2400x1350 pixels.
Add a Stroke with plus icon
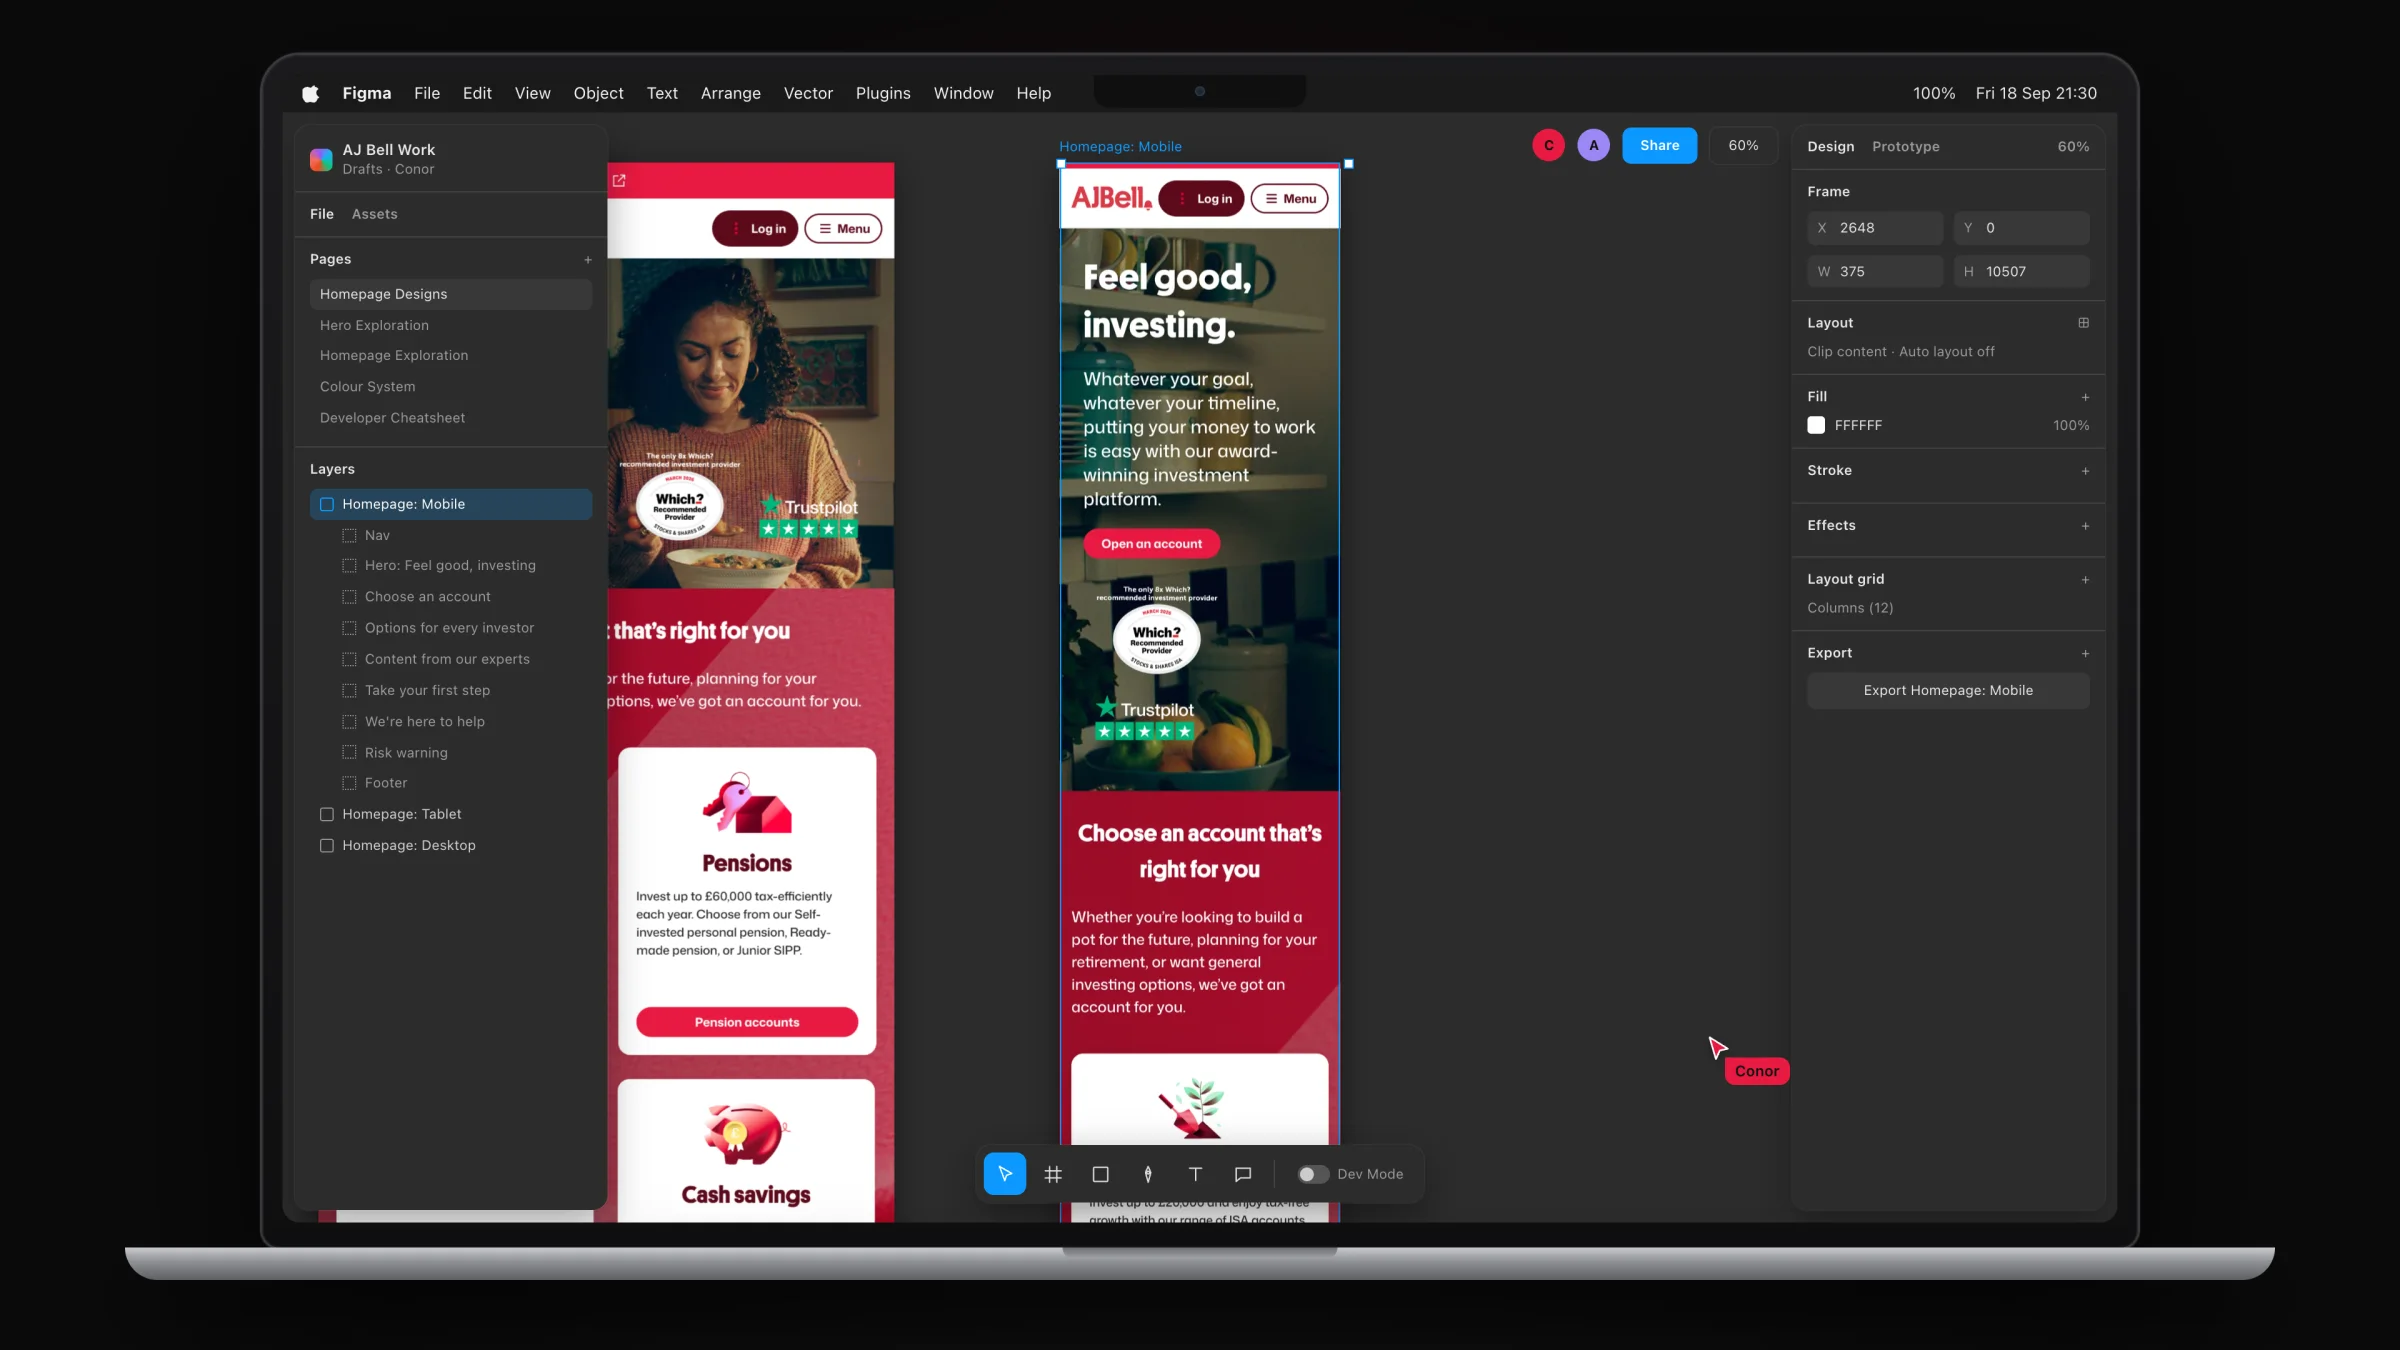2085,471
